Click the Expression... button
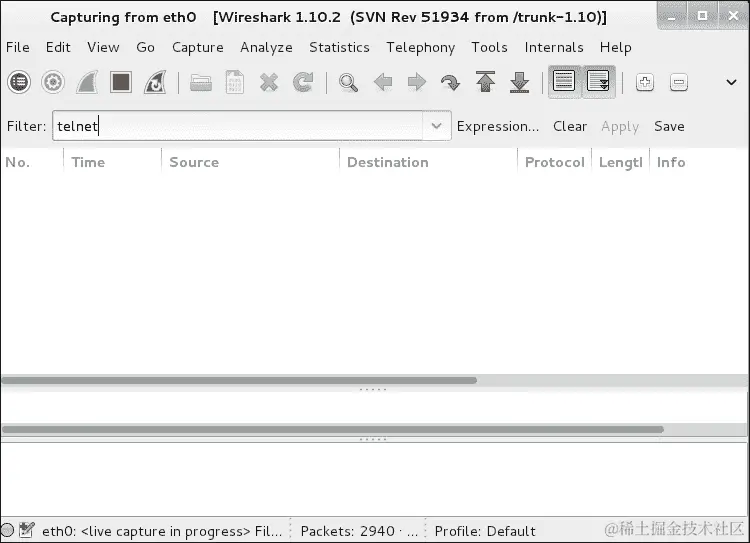This screenshot has height=543, width=750. coord(497,126)
